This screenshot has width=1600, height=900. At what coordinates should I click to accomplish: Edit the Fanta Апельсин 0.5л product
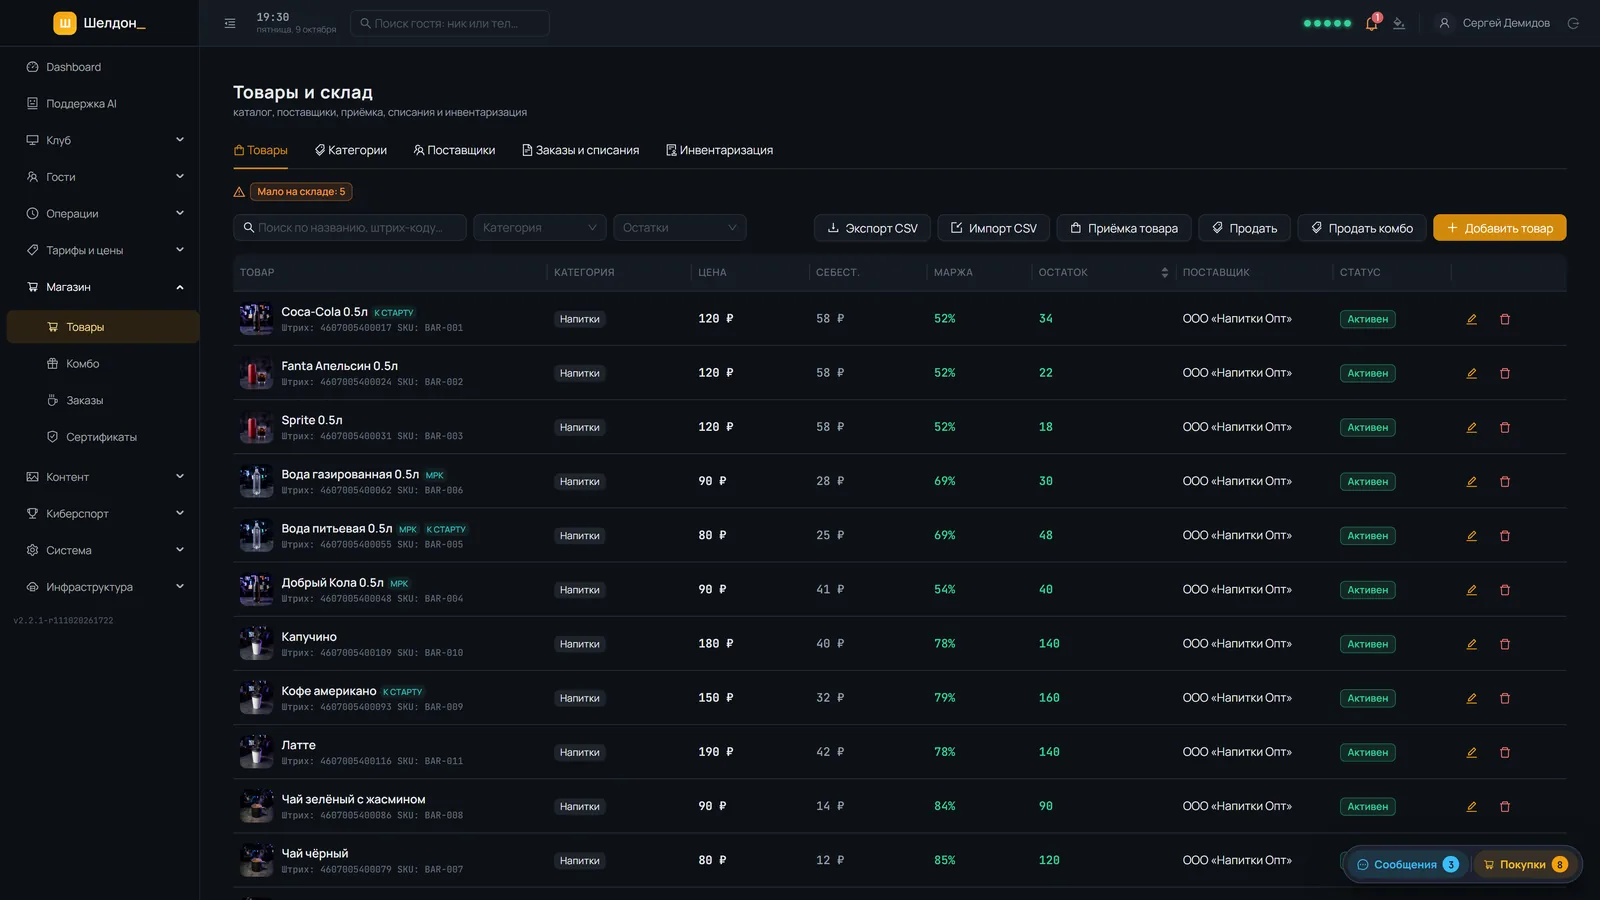pyautogui.click(x=1471, y=373)
